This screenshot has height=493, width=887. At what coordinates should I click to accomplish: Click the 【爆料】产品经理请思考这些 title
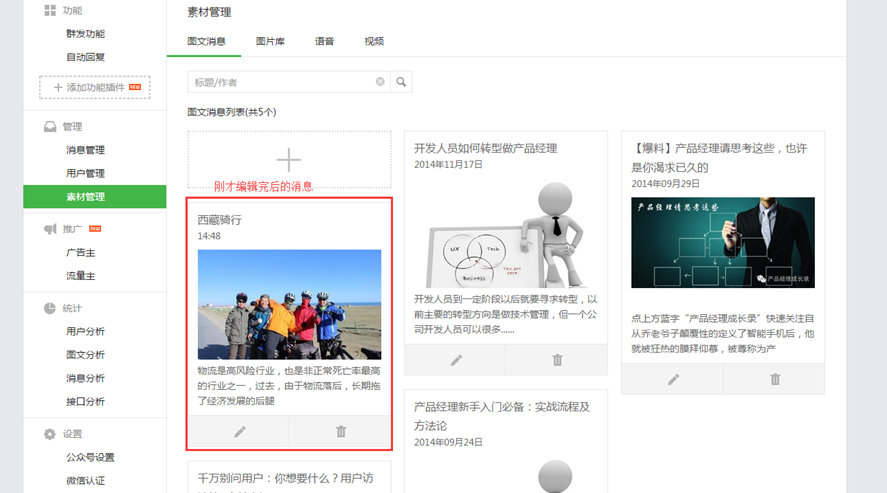point(719,158)
